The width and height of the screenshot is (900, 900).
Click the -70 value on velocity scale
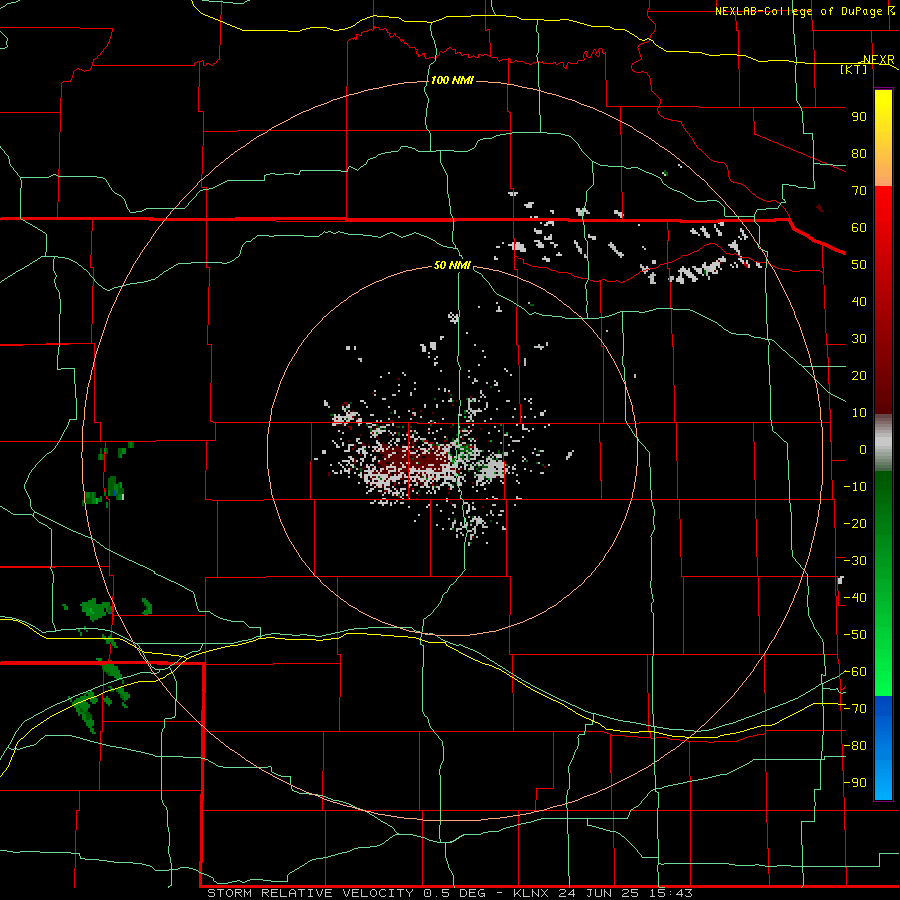855,709
